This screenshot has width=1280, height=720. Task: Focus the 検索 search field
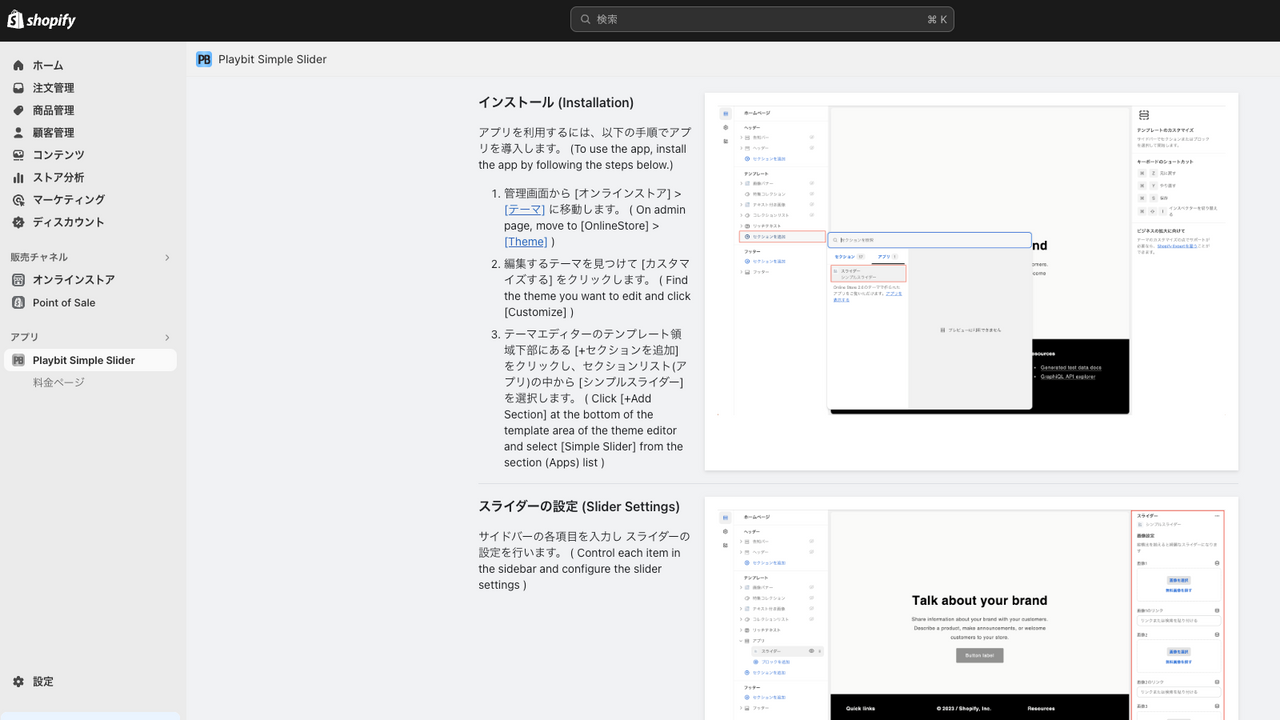(762, 19)
